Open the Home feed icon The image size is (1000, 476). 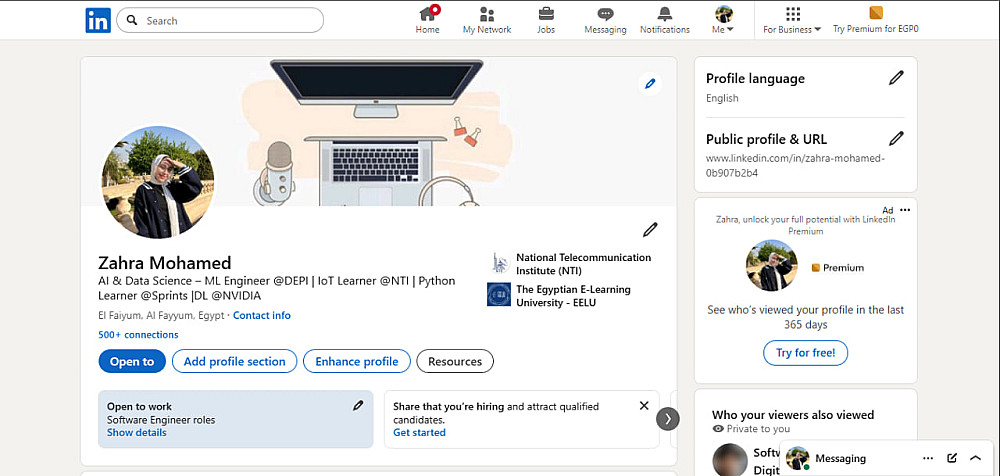pos(427,14)
